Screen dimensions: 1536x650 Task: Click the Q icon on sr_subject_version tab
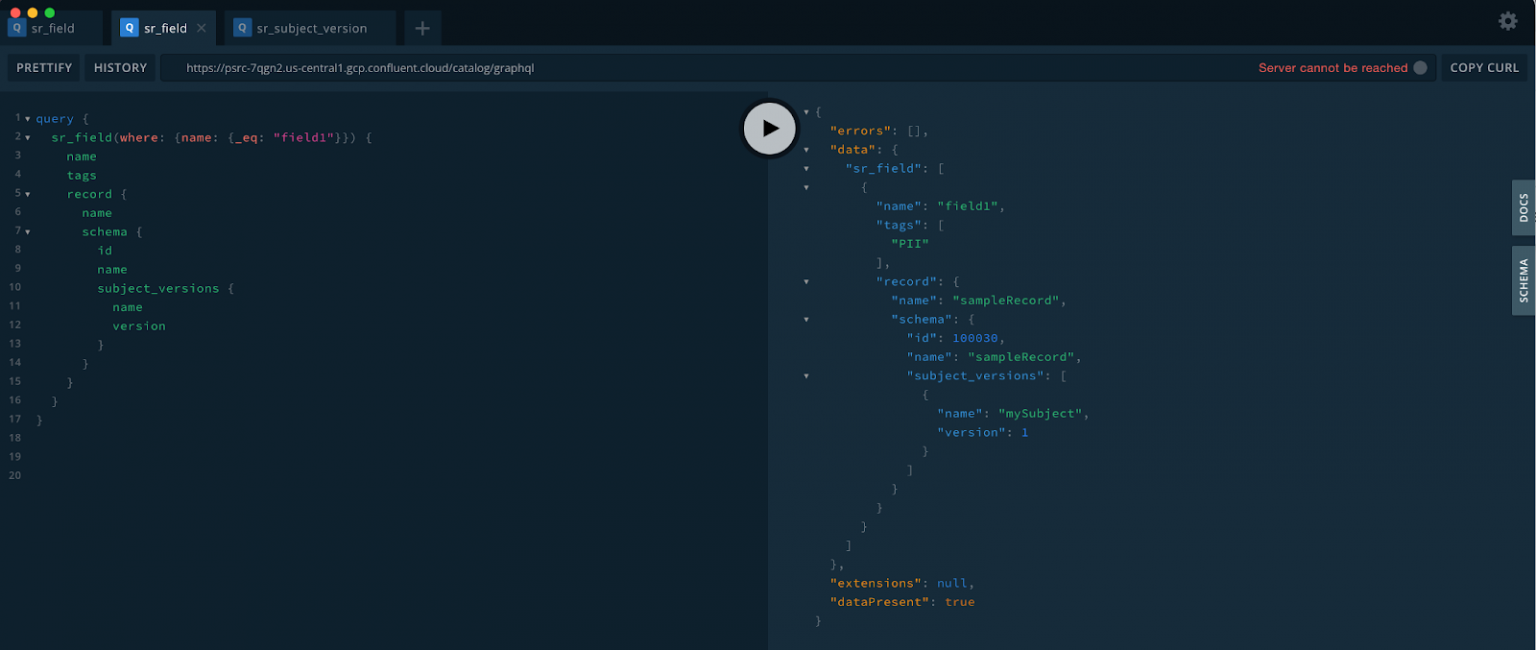[242, 28]
